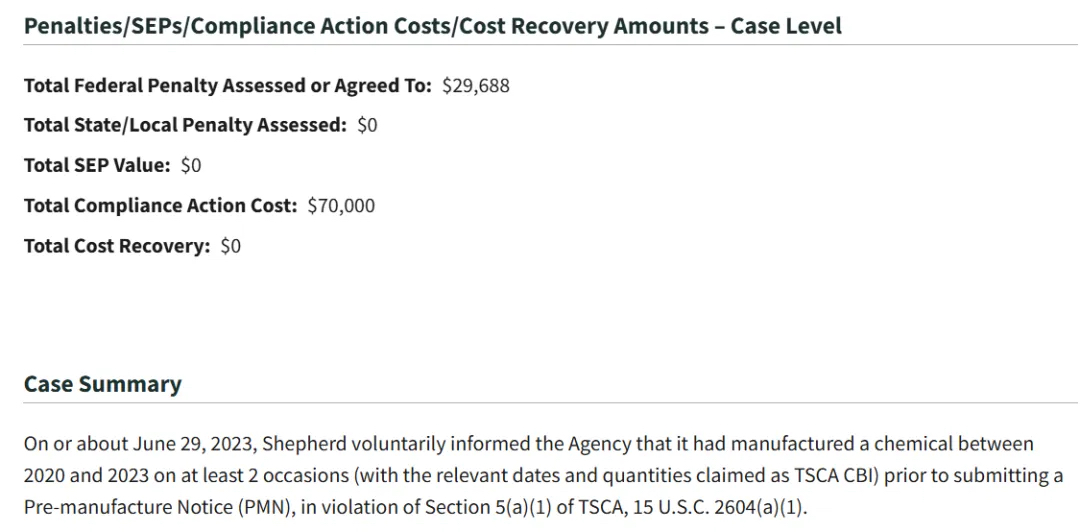Click the Total SEP Value label
The height and width of the screenshot is (532, 1080).
pyautogui.click(x=97, y=165)
